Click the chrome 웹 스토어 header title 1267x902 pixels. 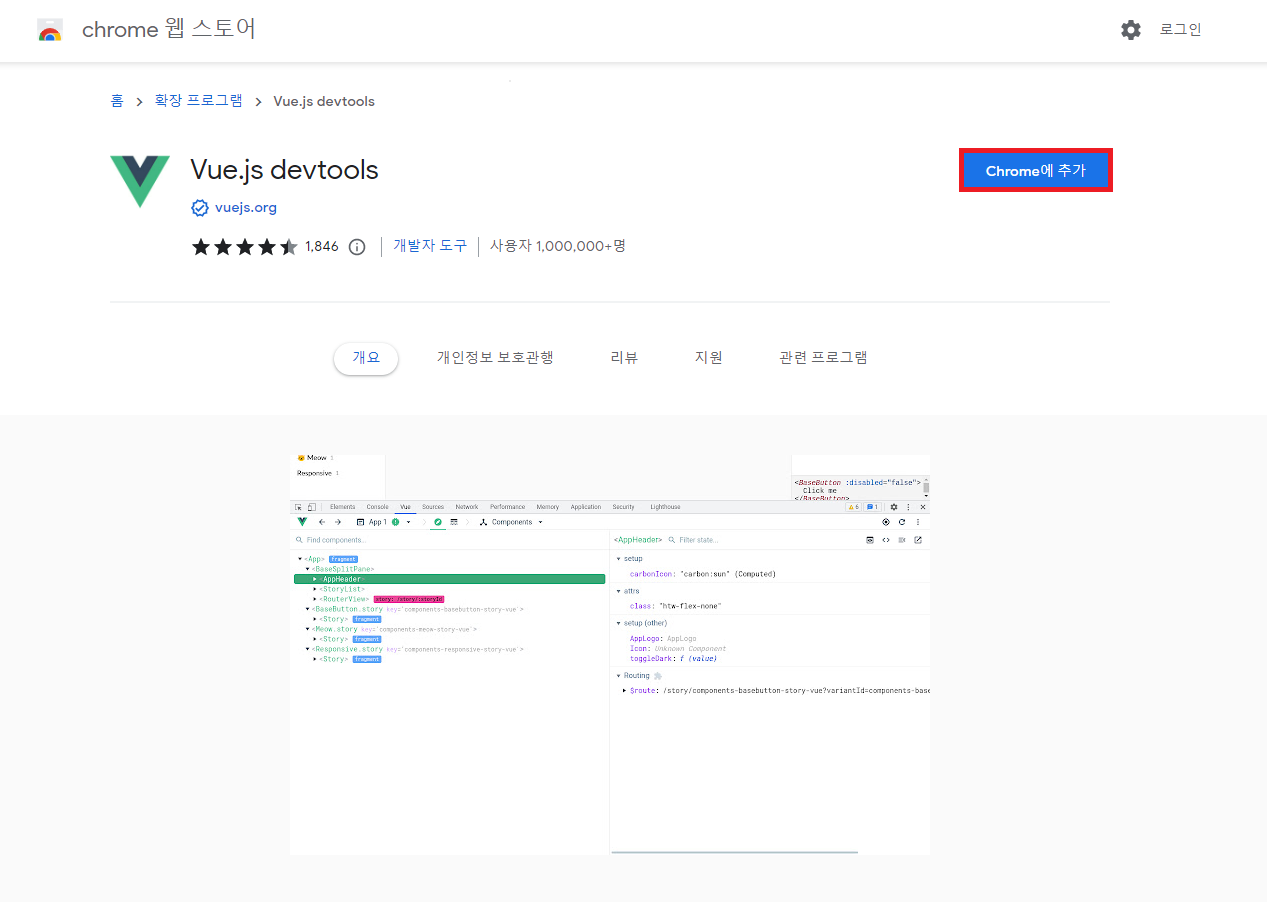(x=169, y=29)
